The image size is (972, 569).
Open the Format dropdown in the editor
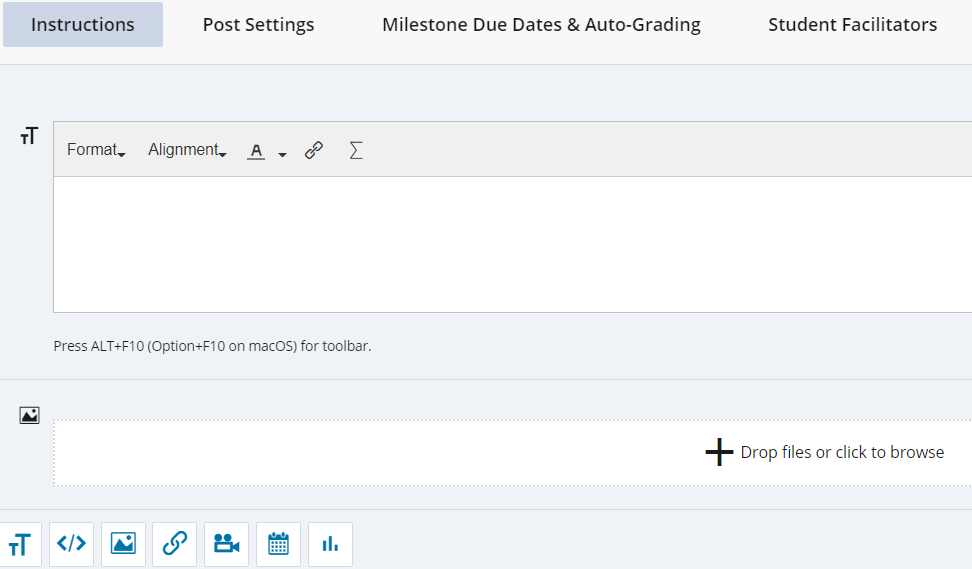click(96, 150)
